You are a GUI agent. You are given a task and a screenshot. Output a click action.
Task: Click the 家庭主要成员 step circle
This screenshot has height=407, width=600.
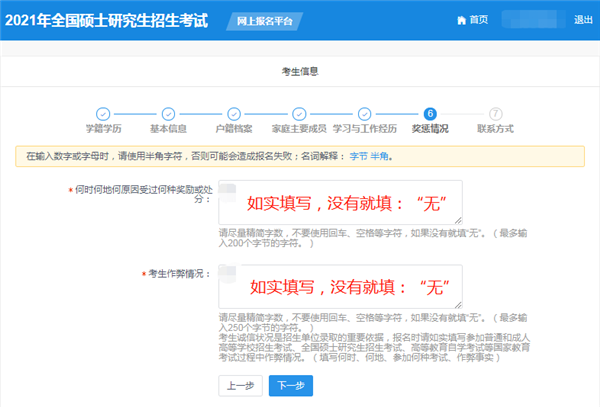coord(299,114)
